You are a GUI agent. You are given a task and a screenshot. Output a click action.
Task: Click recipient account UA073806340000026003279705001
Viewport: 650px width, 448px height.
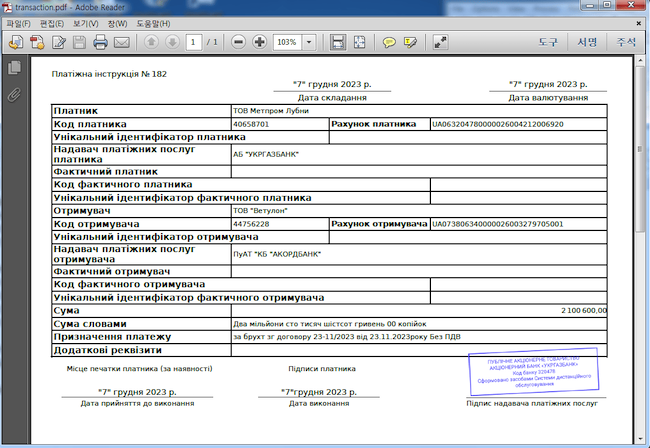tap(497, 224)
